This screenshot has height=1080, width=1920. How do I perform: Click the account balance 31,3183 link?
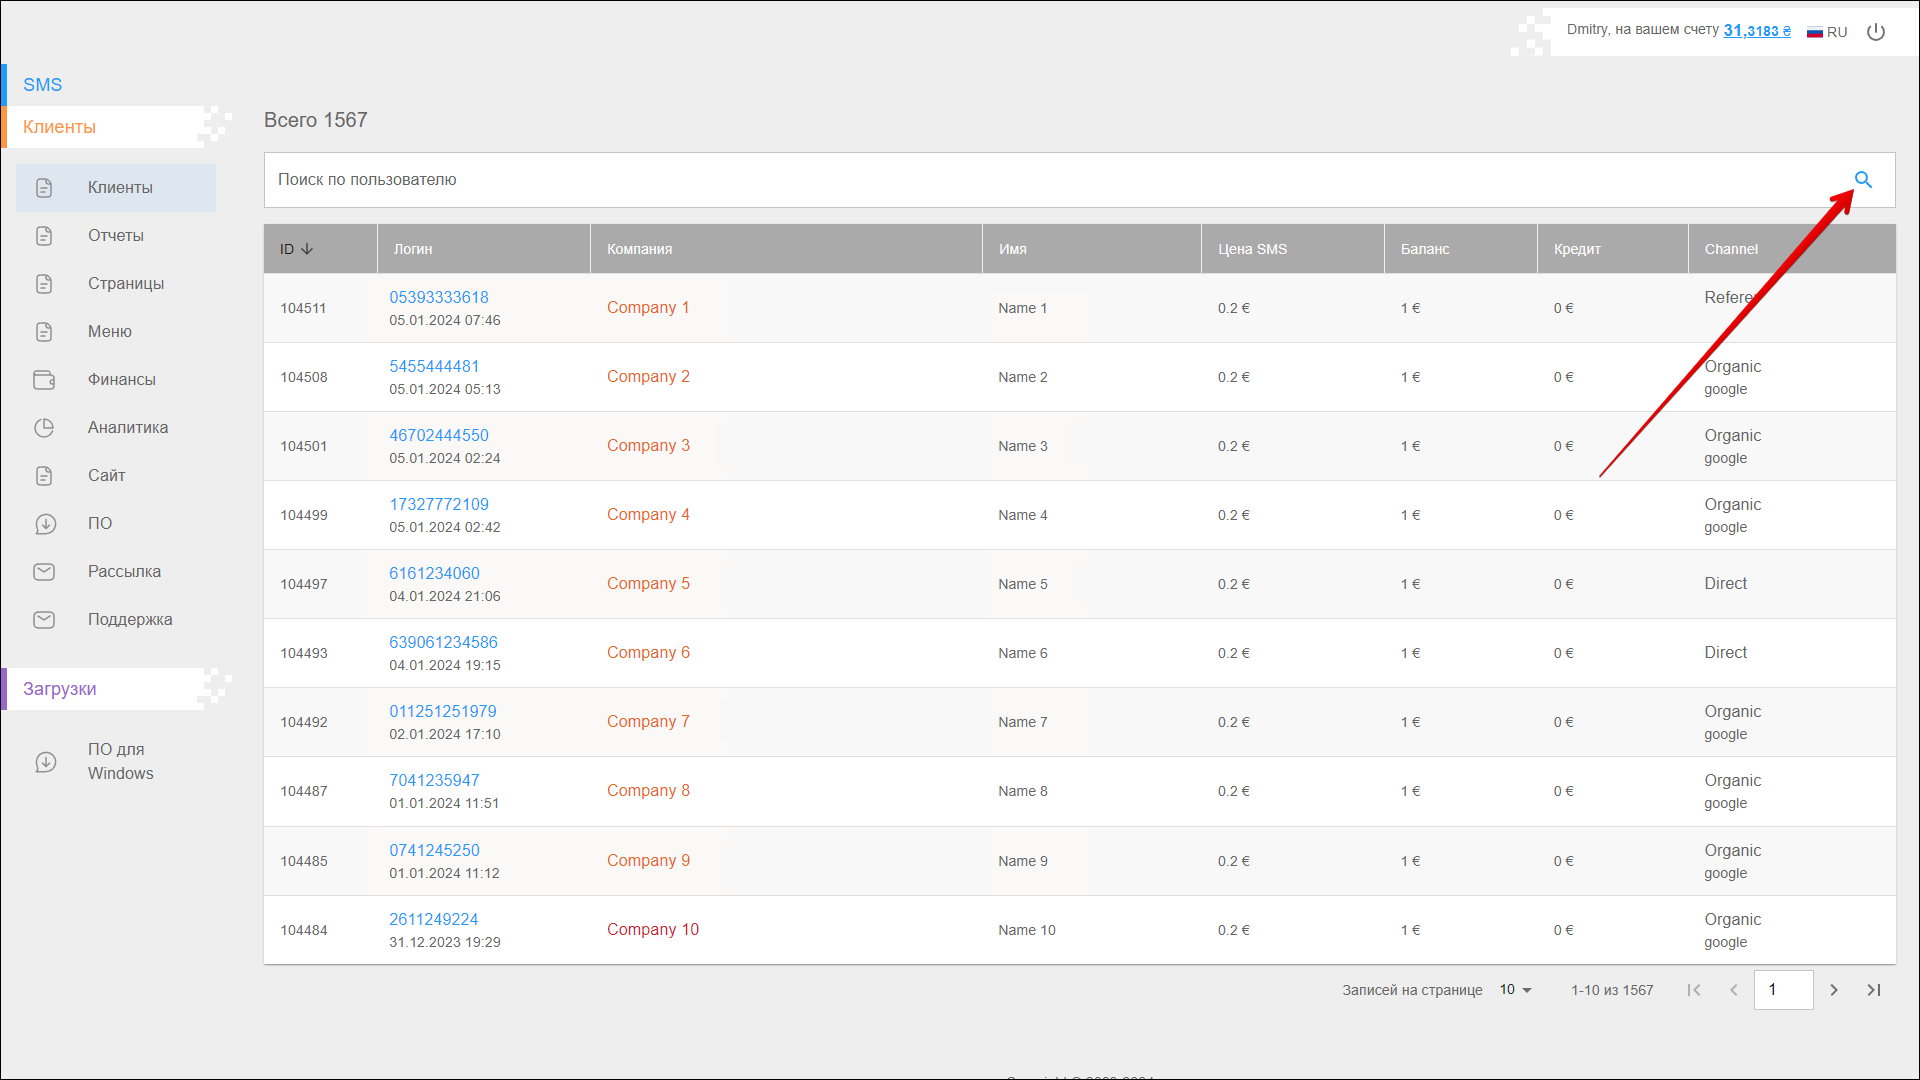1757,31
